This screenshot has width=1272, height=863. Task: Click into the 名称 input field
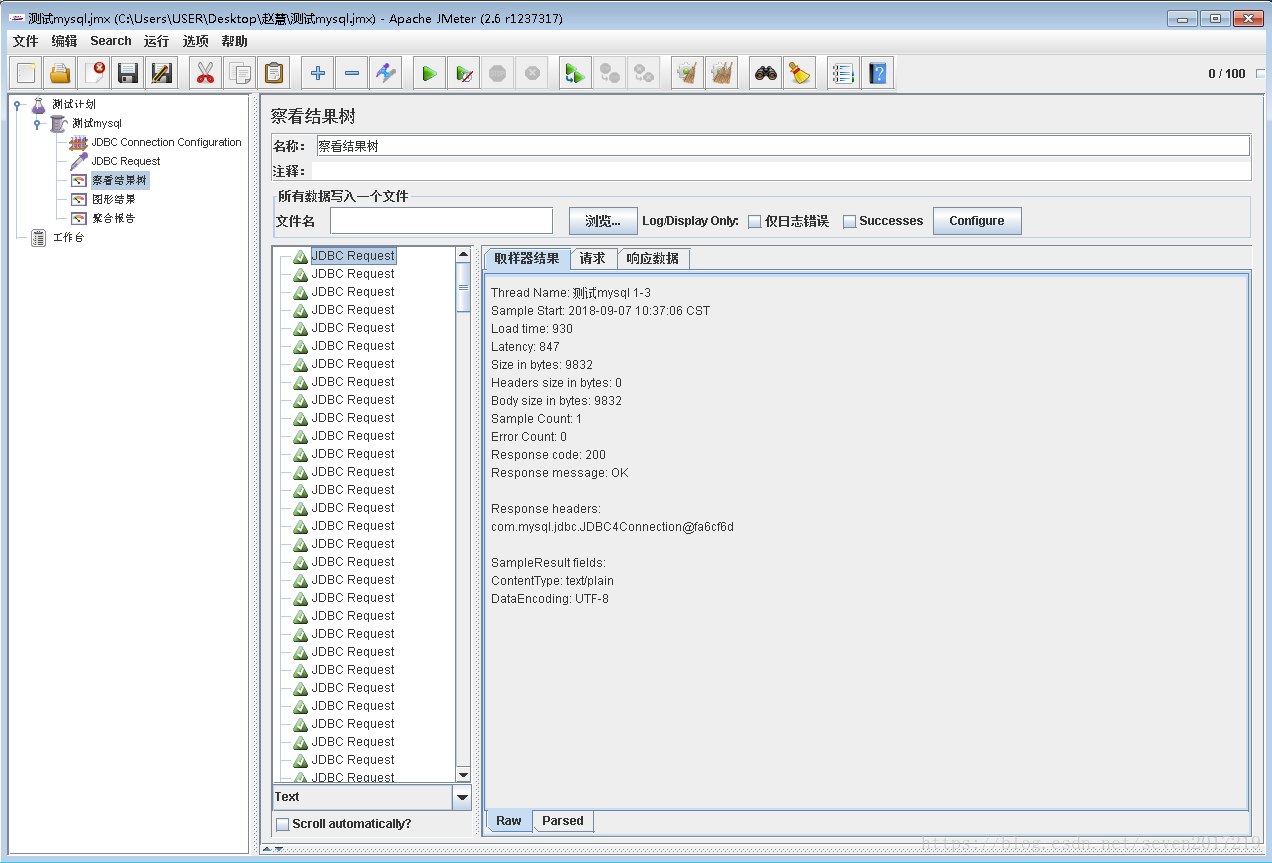(782, 146)
